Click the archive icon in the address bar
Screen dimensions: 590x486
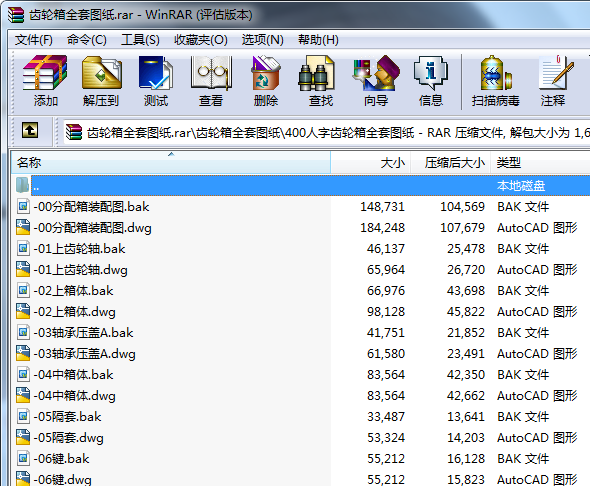[x=74, y=132]
